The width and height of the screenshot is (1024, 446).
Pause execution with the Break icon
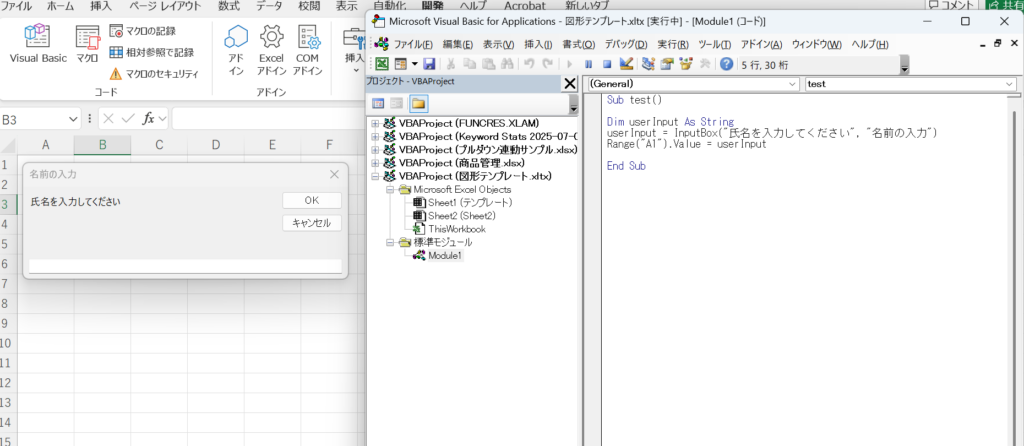[588, 64]
